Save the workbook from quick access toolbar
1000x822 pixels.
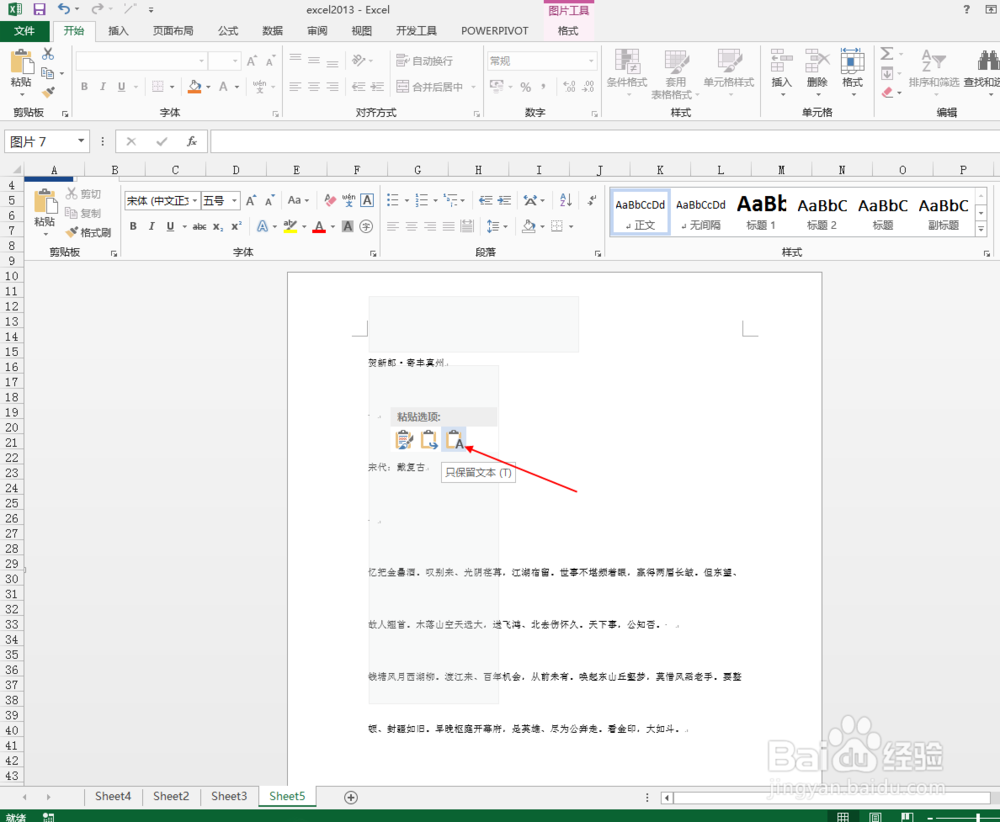point(40,9)
